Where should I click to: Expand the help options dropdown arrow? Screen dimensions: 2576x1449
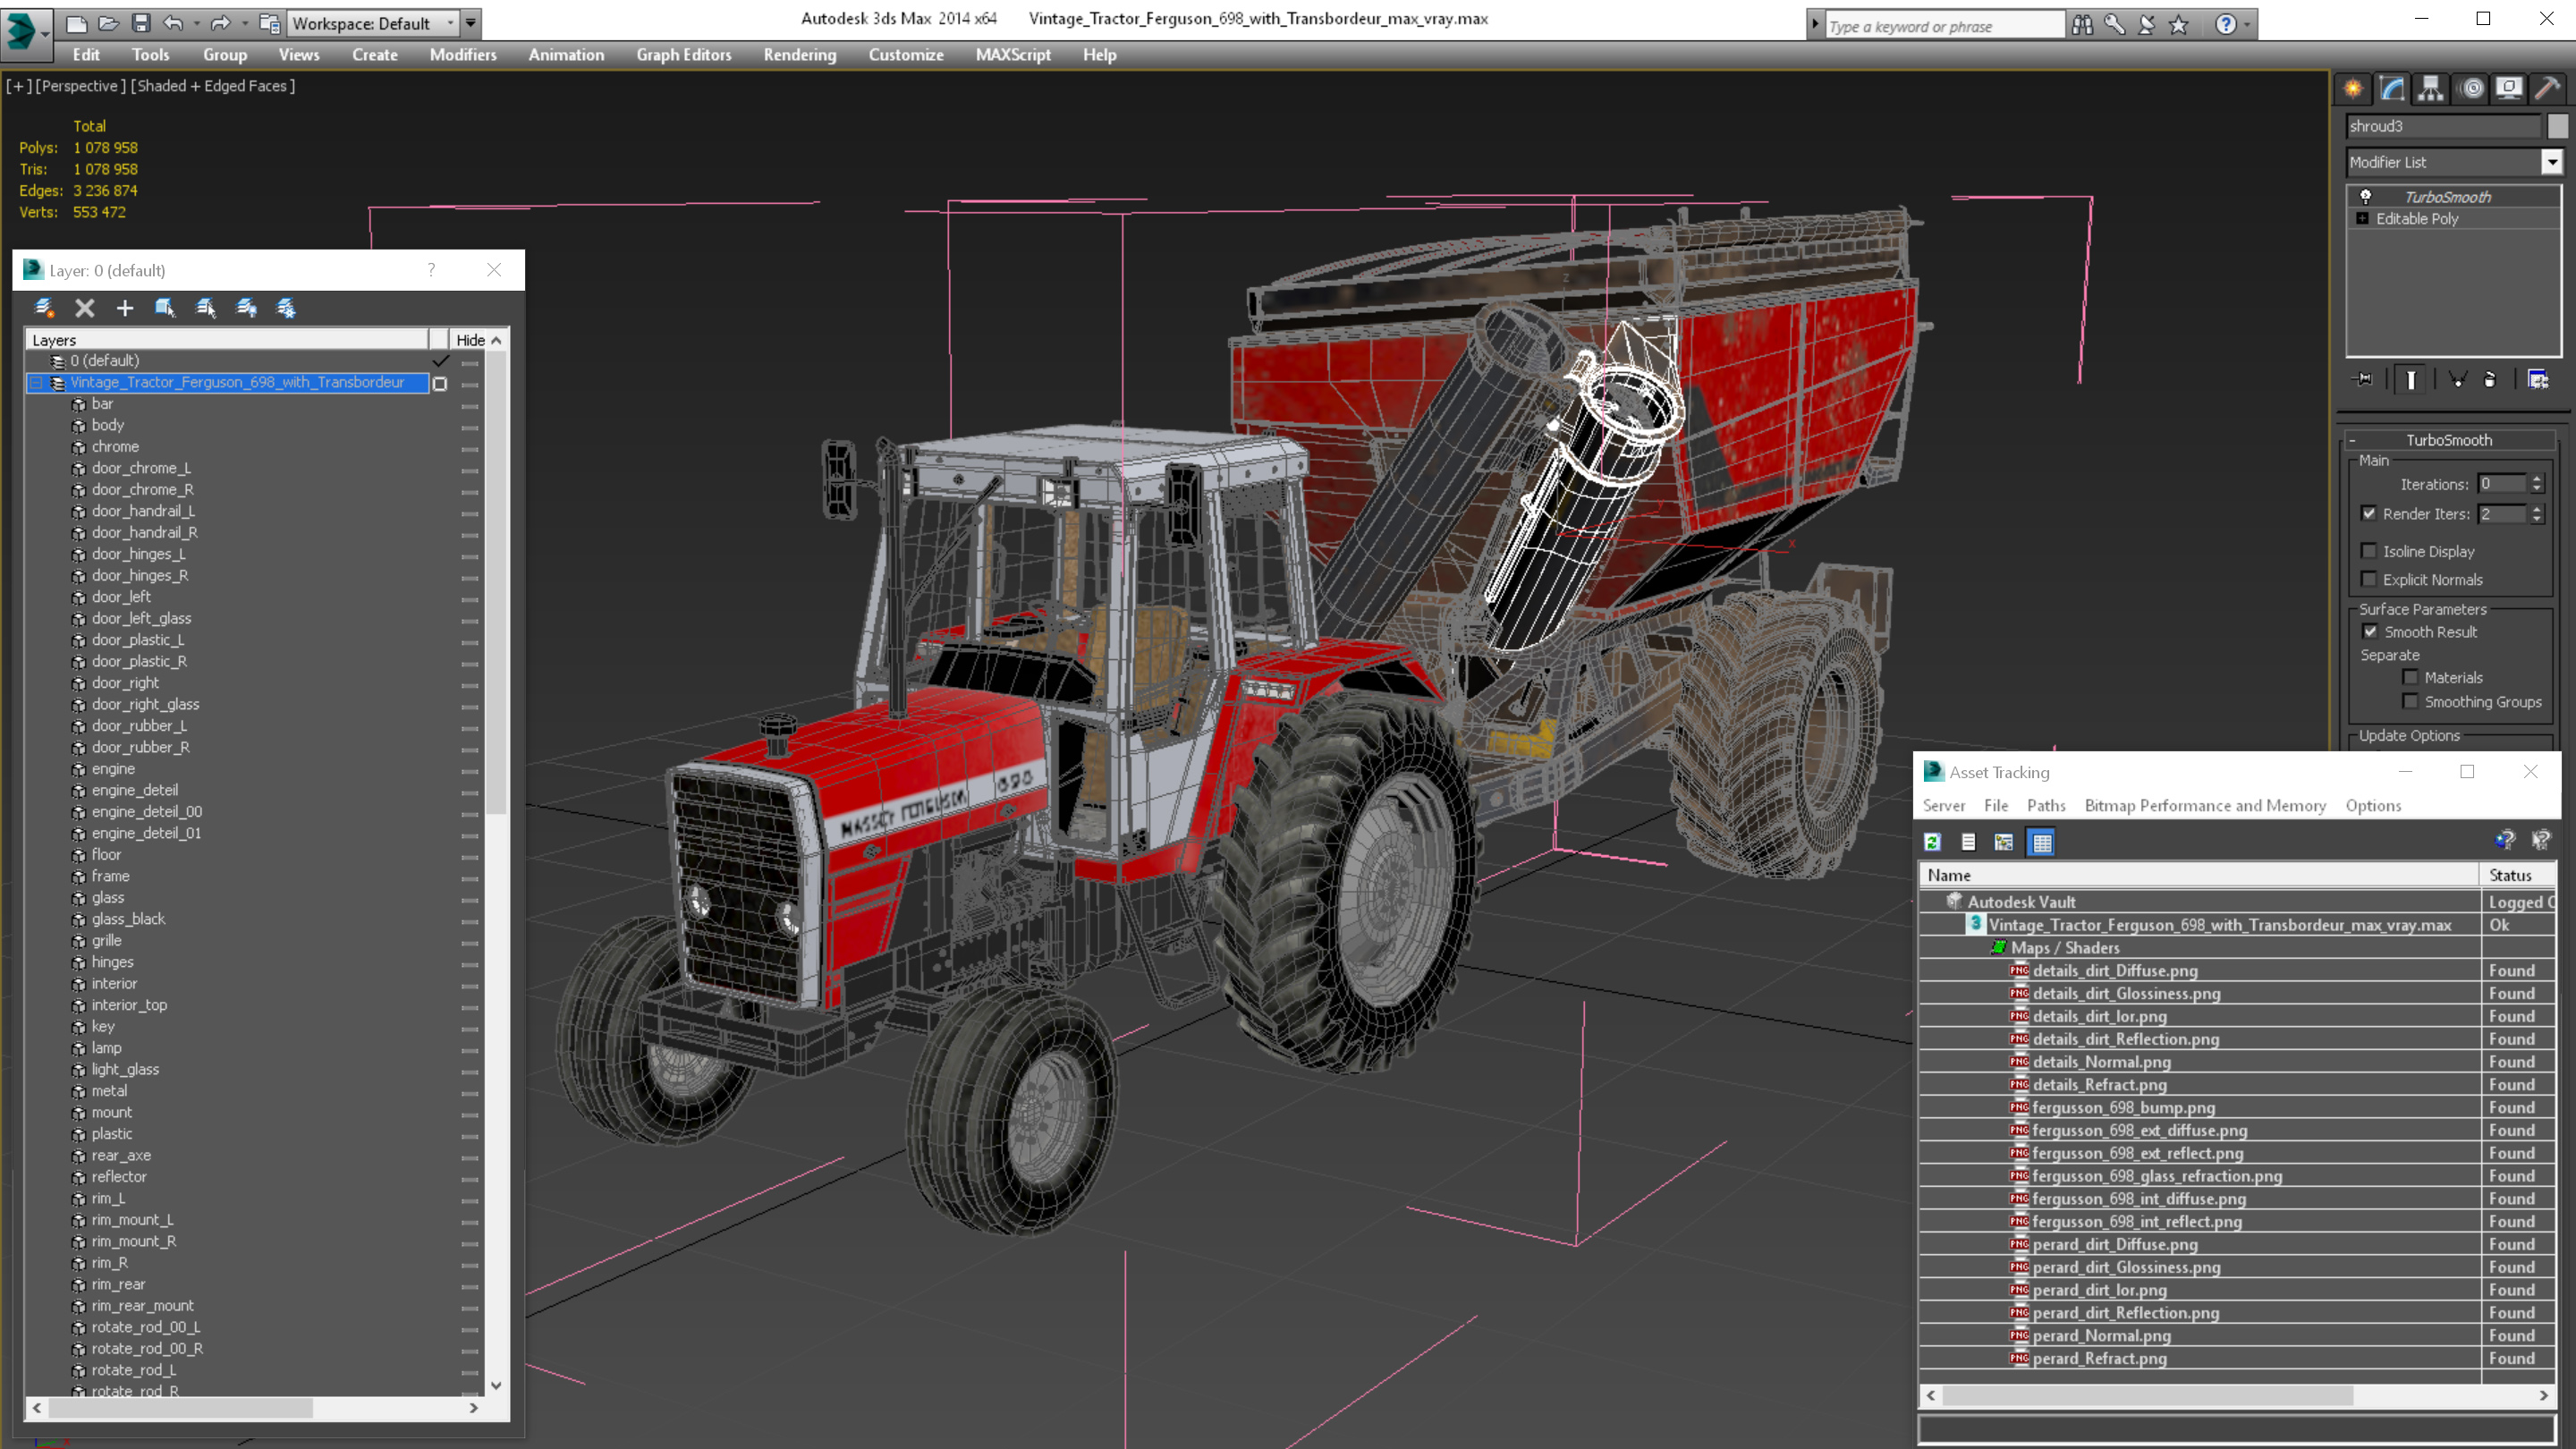[x=2247, y=24]
